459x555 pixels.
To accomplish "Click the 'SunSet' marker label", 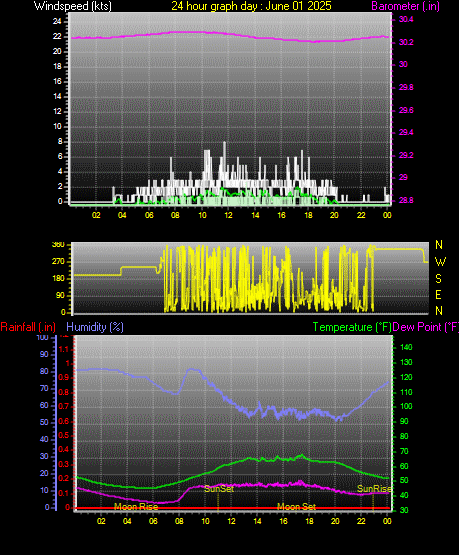I will (x=219, y=489).
